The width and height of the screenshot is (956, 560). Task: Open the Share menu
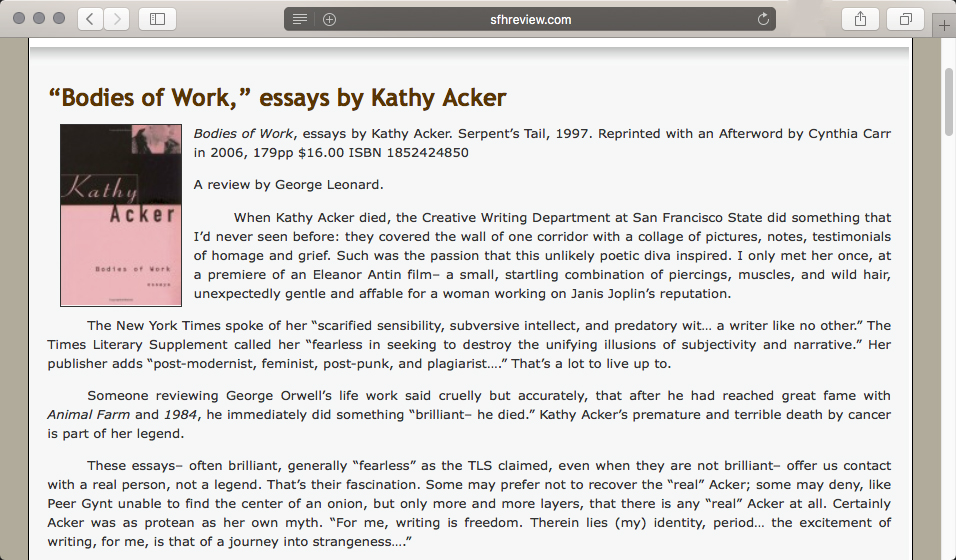[860, 19]
